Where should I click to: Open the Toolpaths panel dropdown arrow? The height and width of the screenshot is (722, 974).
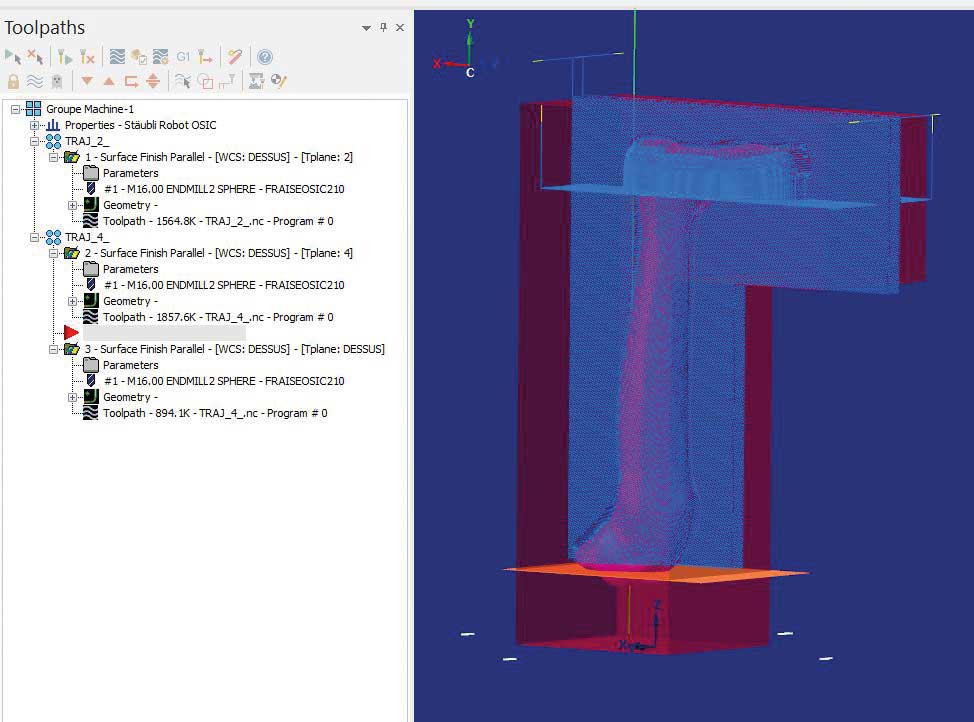click(367, 28)
